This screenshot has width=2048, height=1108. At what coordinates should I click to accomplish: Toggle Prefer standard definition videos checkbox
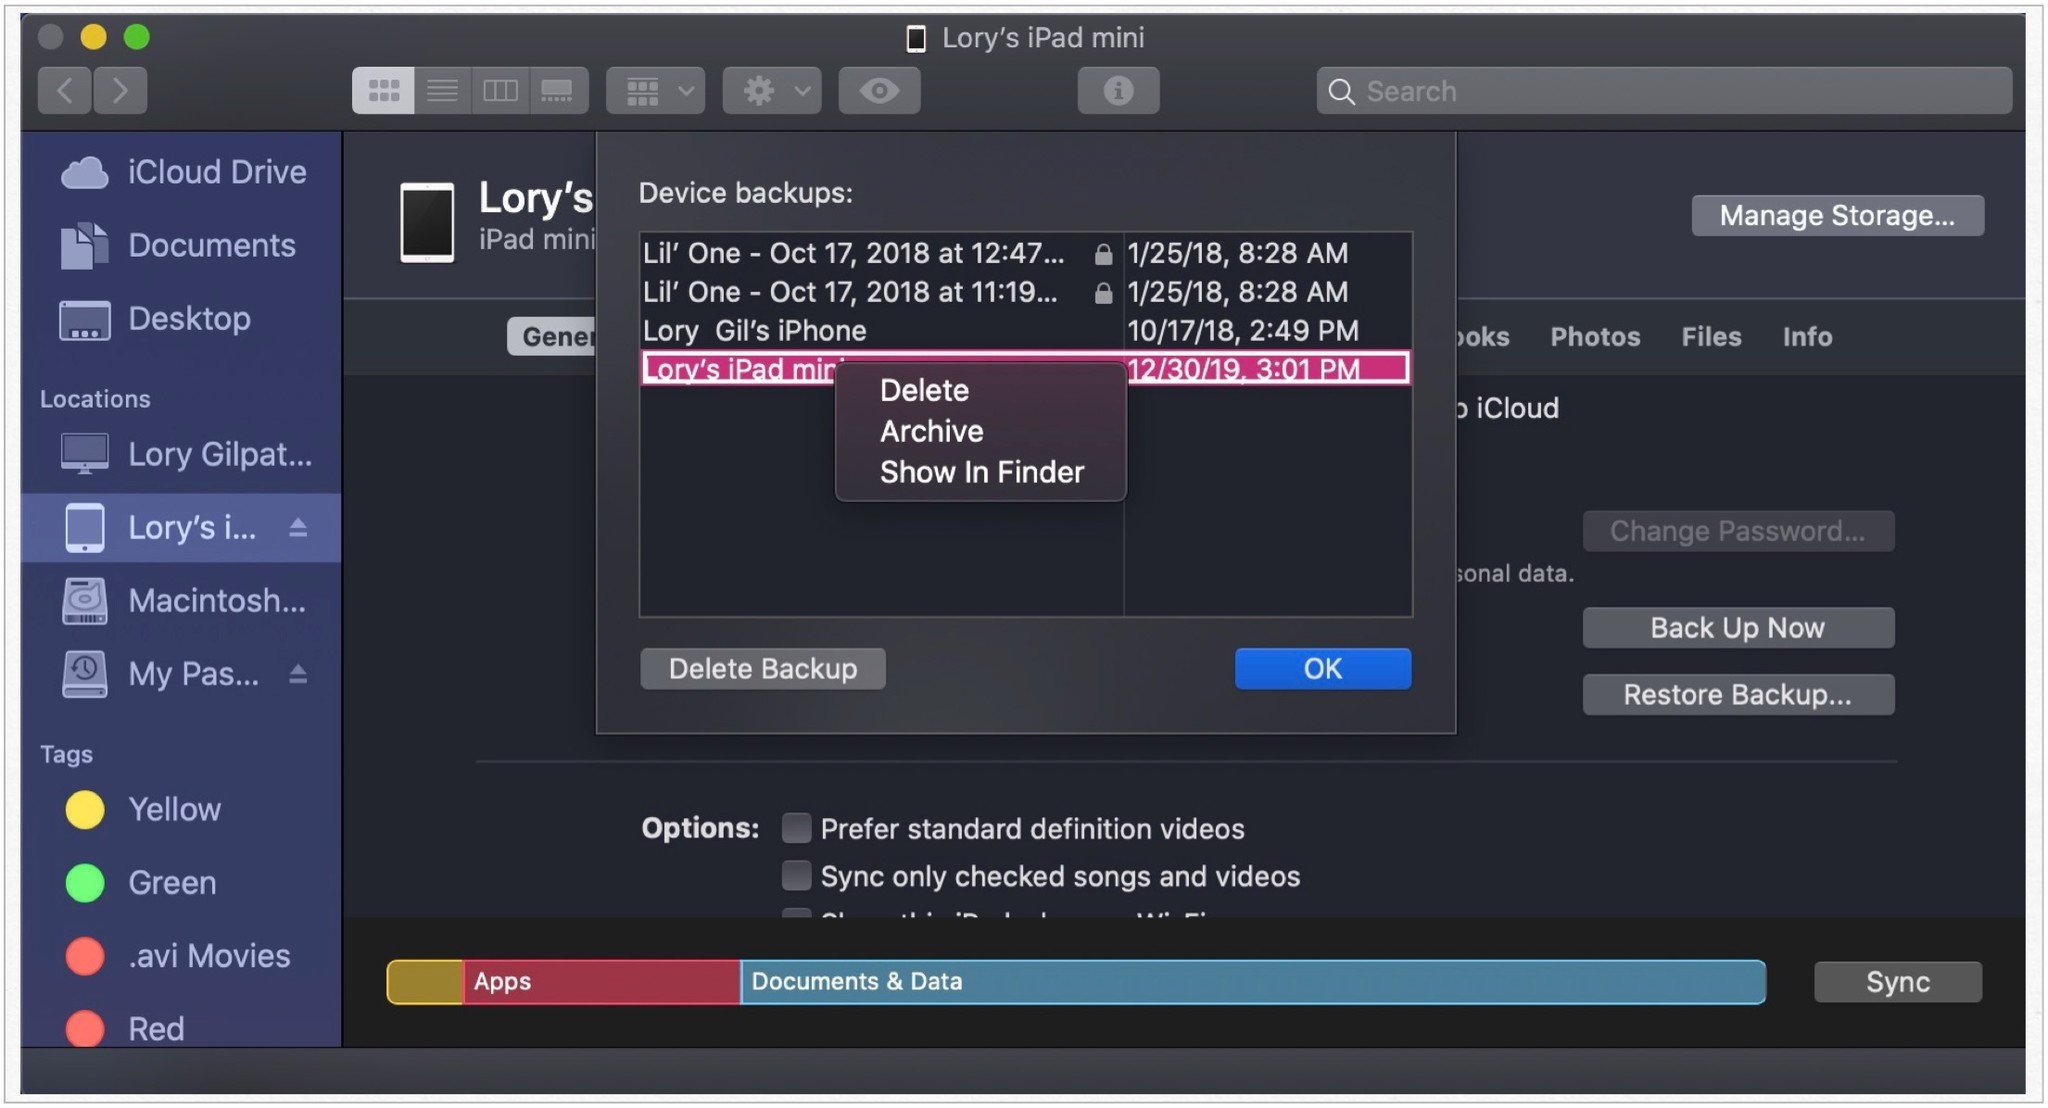(796, 828)
